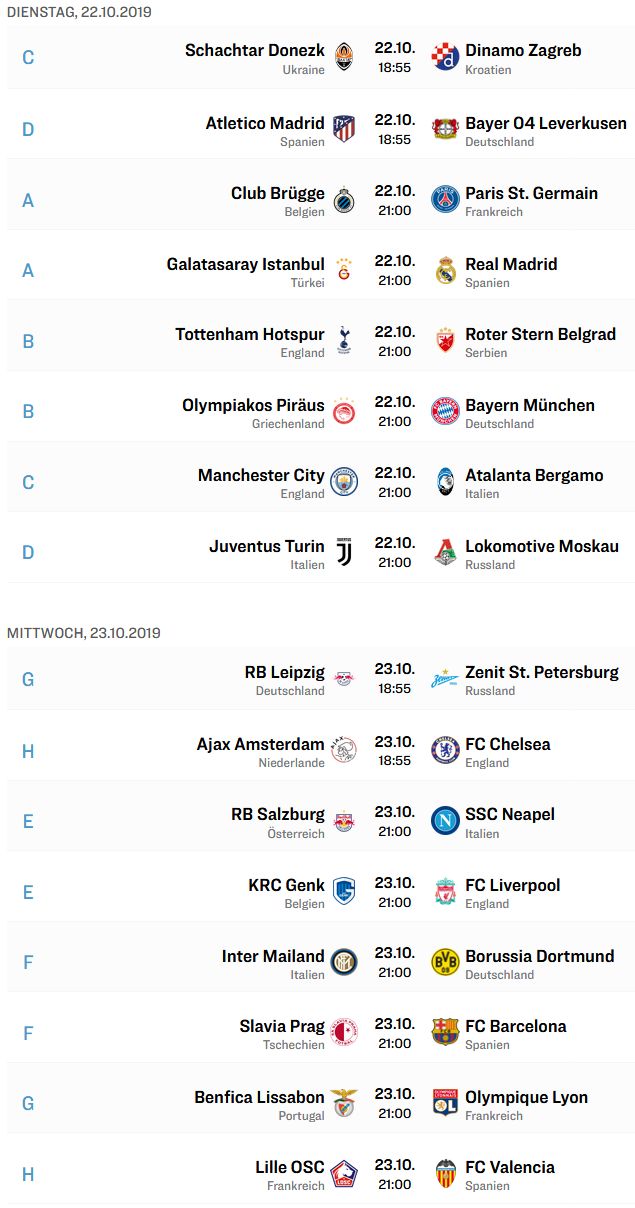Open the Olympique Lyon team link
This screenshot has height=1208, width=635.
coord(526,1097)
